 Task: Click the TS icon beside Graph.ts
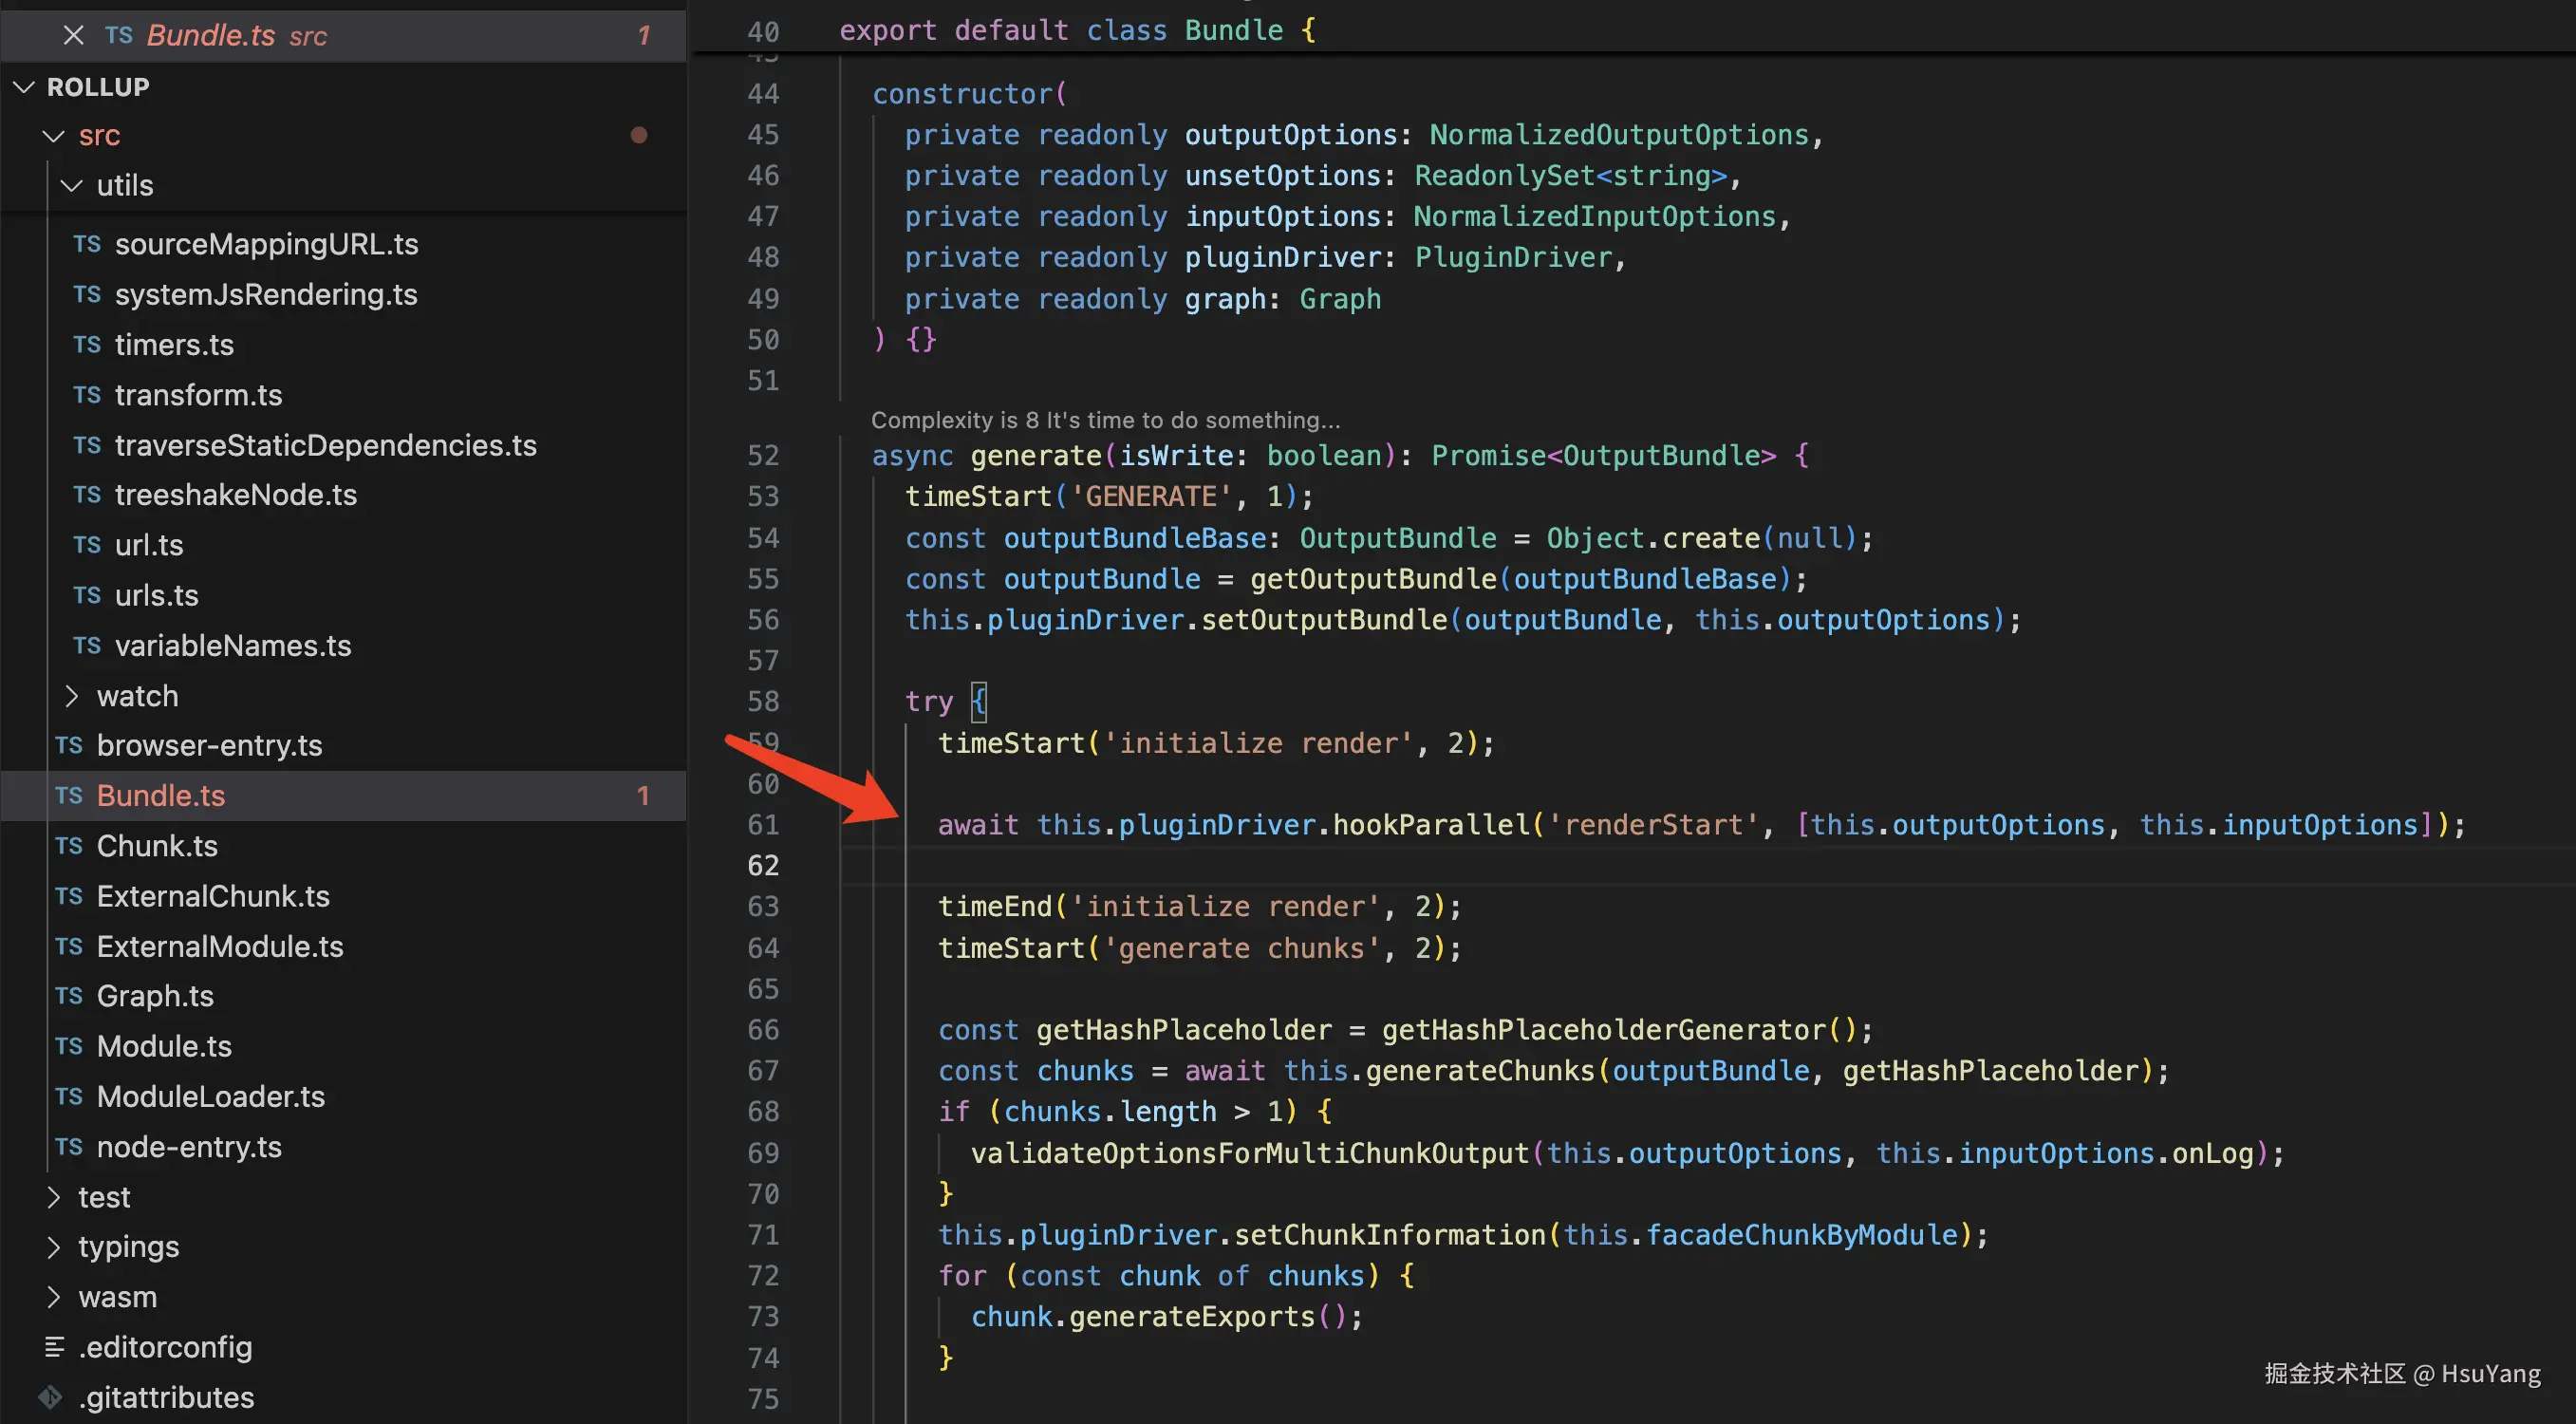pos(69,996)
